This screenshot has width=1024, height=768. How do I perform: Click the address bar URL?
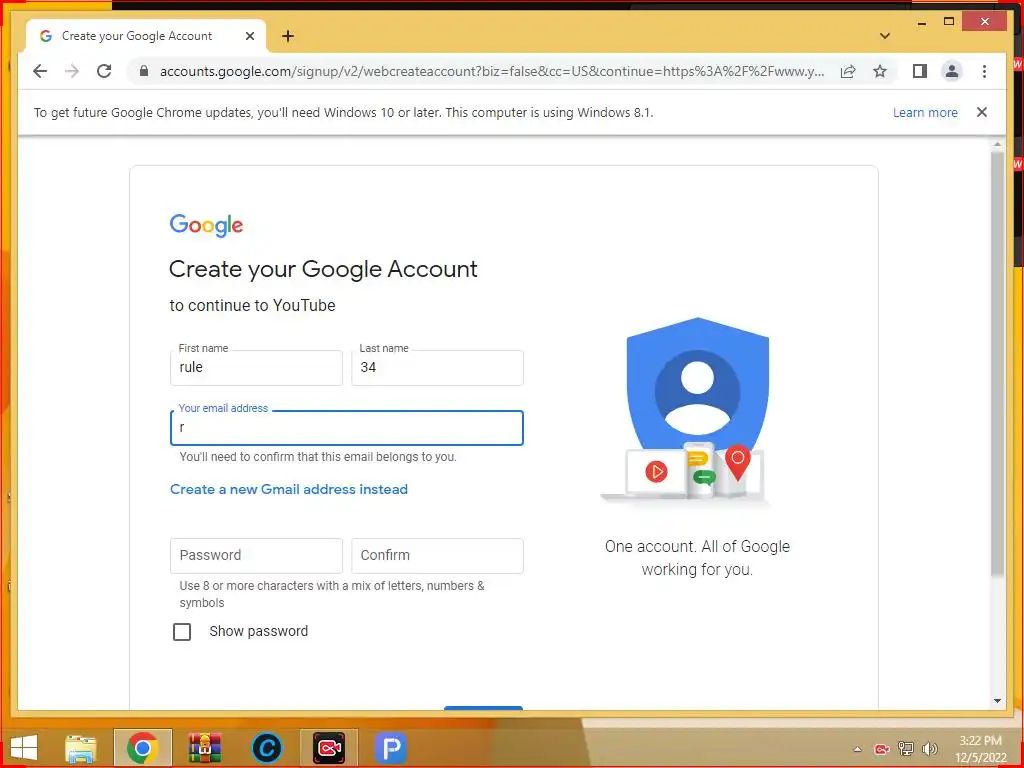point(491,71)
